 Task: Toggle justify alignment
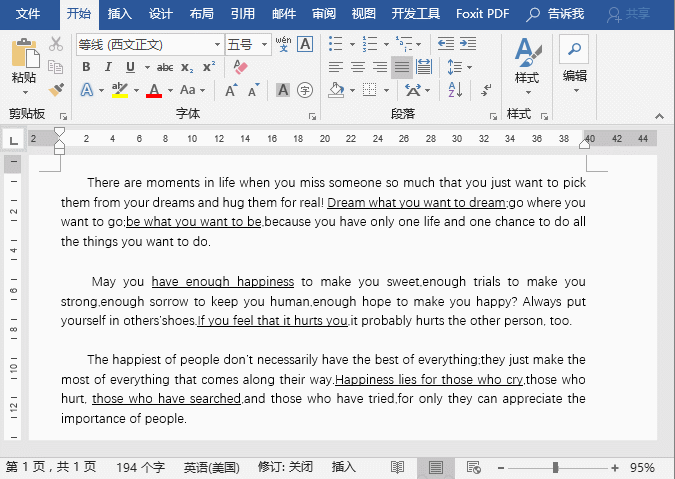click(x=402, y=67)
